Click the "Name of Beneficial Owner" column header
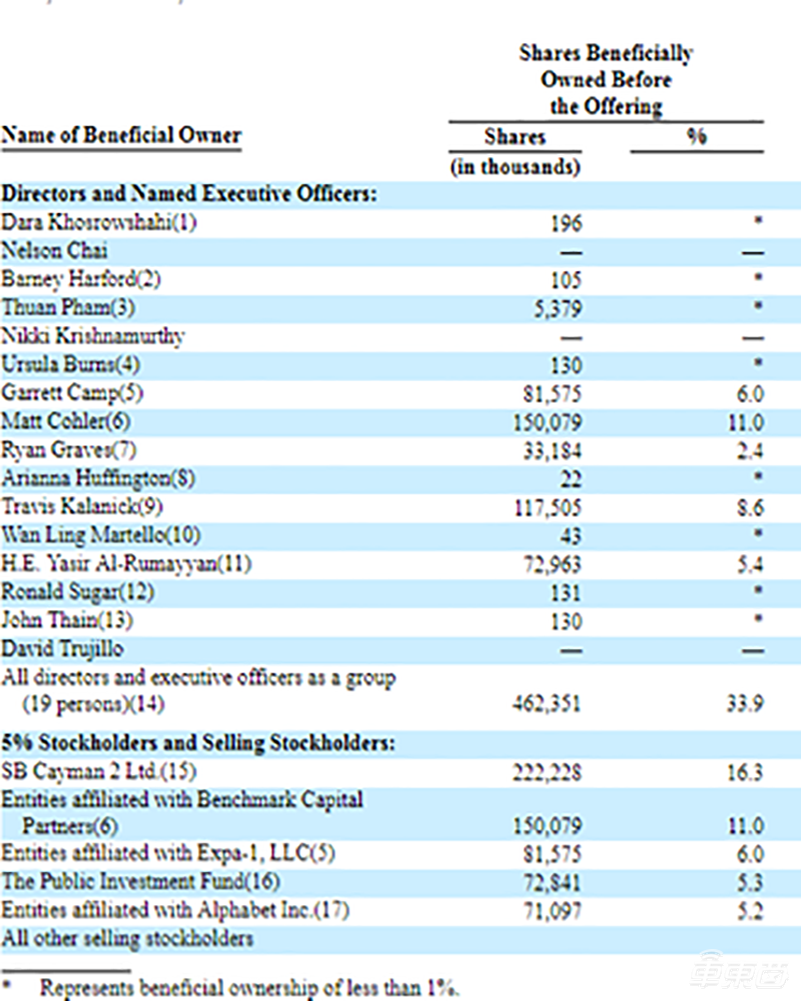 (121, 136)
